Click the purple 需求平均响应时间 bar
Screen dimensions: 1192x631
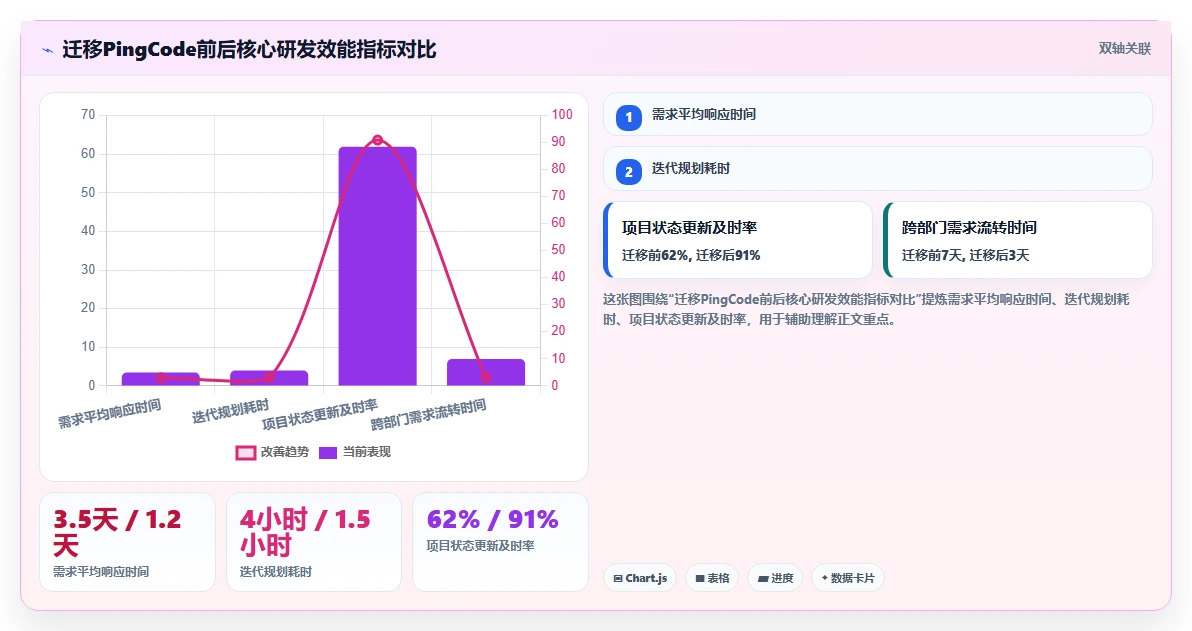pos(160,379)
